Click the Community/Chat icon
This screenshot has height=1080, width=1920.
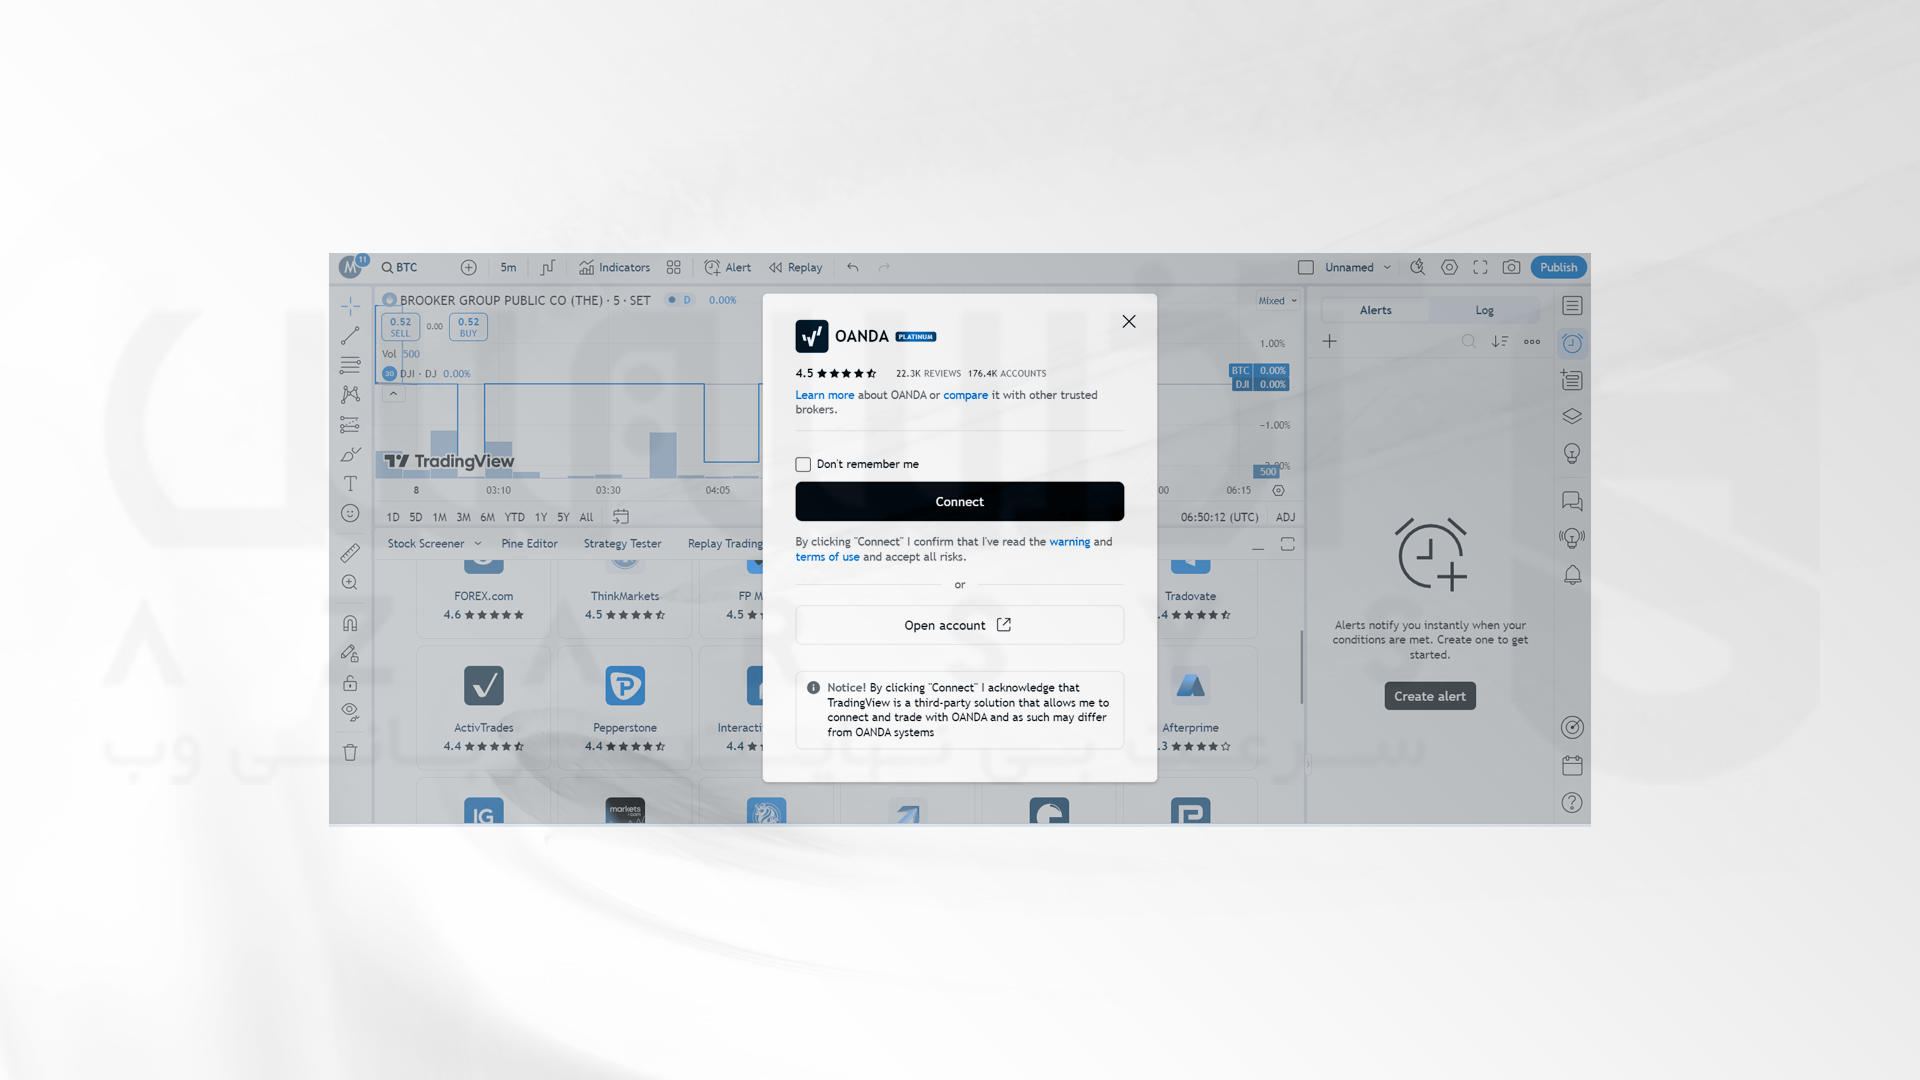(x=1572, y=502)
